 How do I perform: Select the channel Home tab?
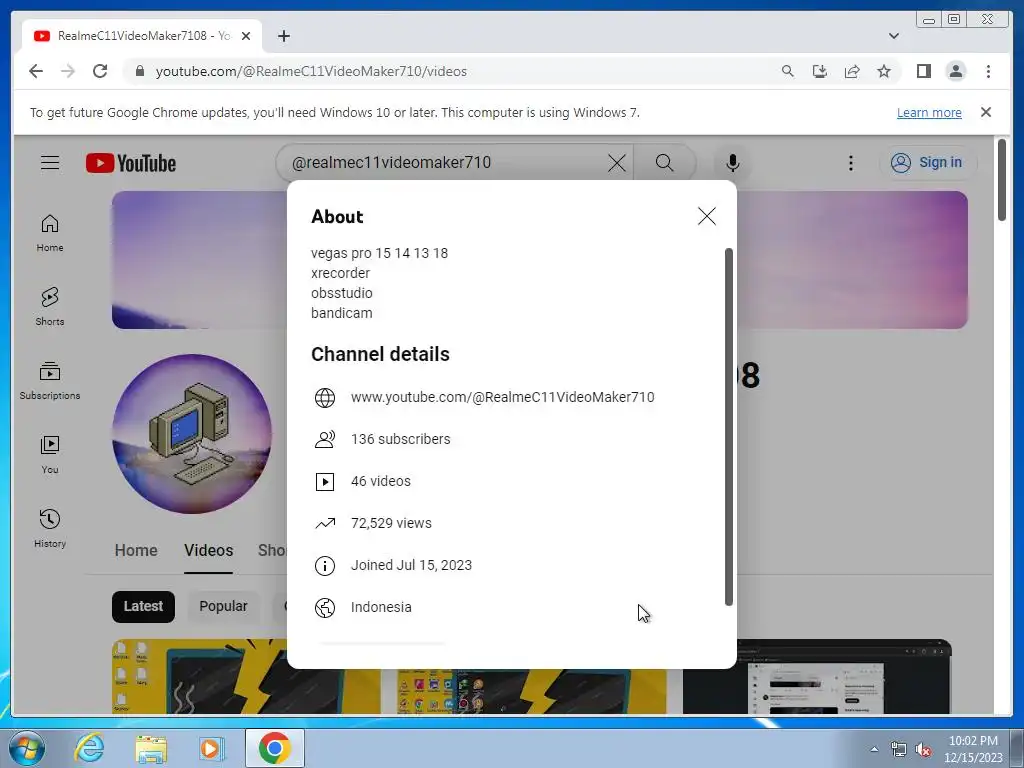136,551
